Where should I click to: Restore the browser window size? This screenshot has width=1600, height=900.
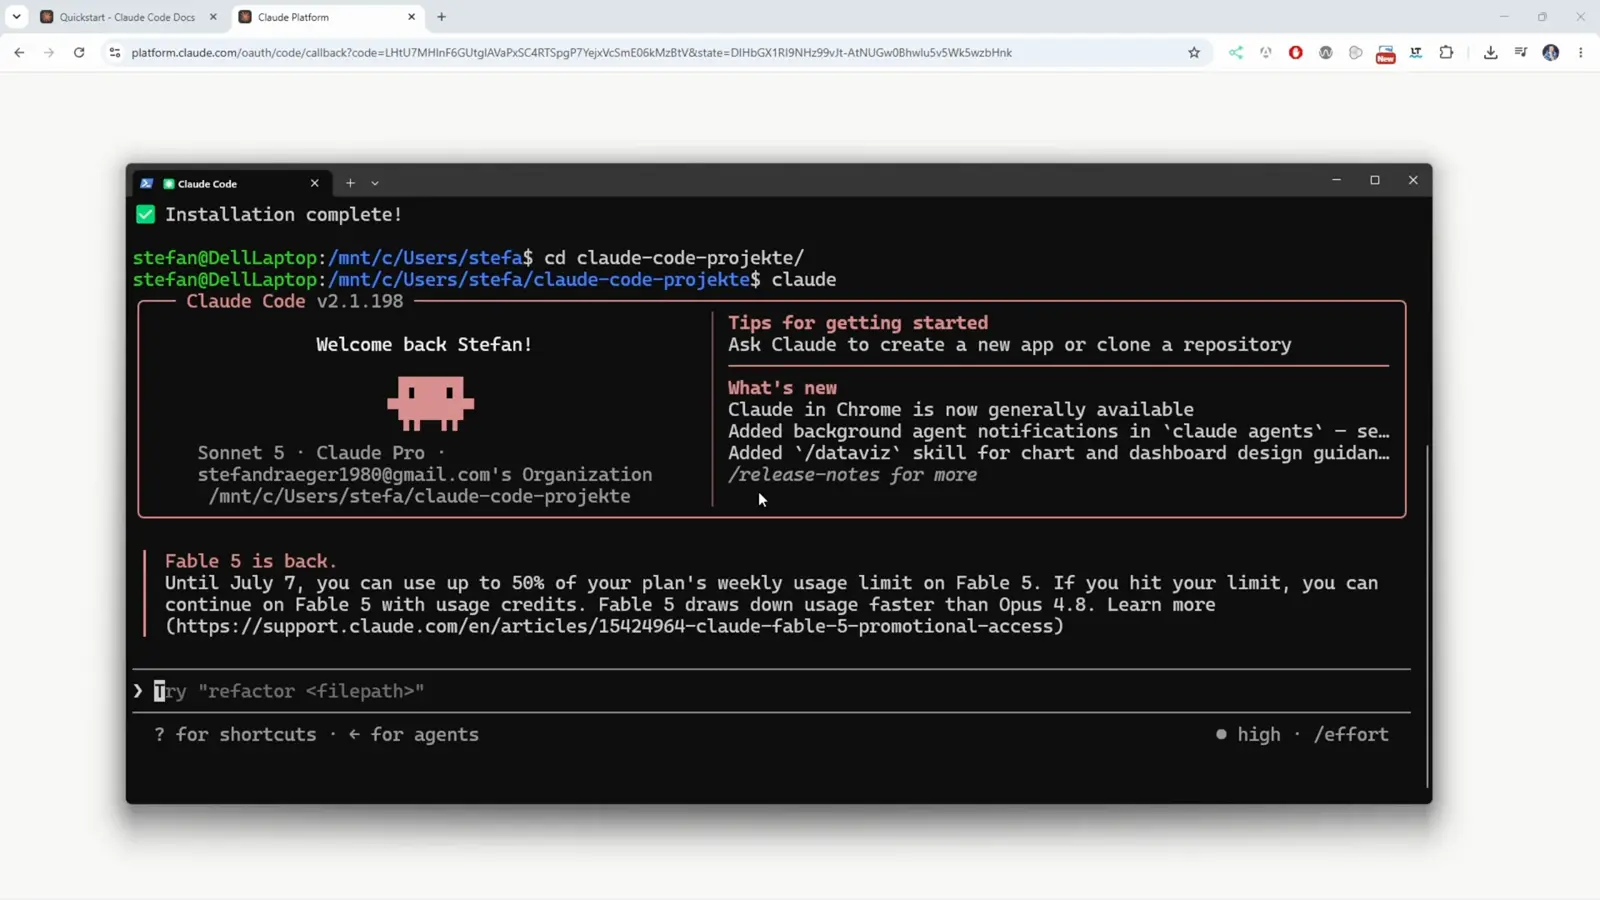[1542, 17]
